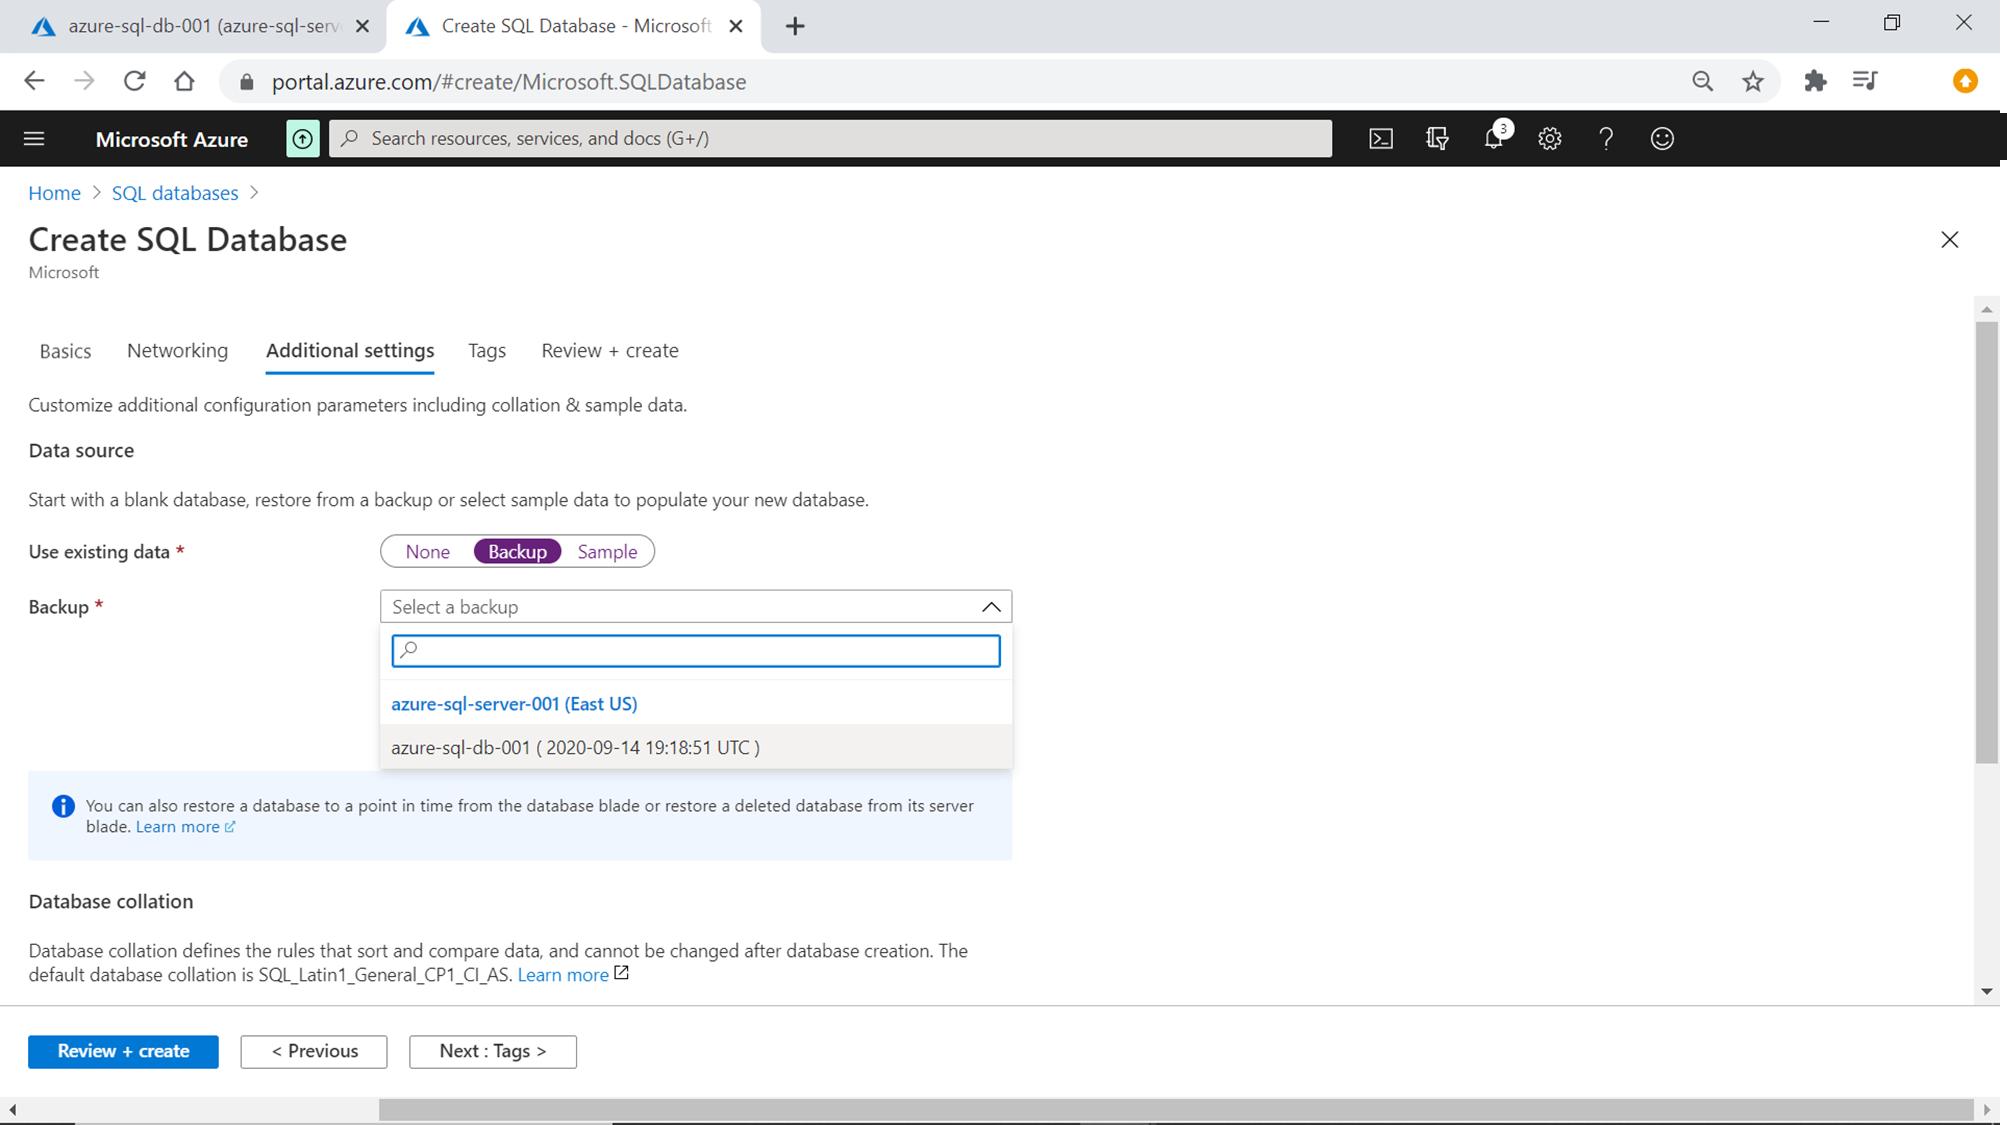
Task: Open portal settings gear icon
Action: 1549,139
